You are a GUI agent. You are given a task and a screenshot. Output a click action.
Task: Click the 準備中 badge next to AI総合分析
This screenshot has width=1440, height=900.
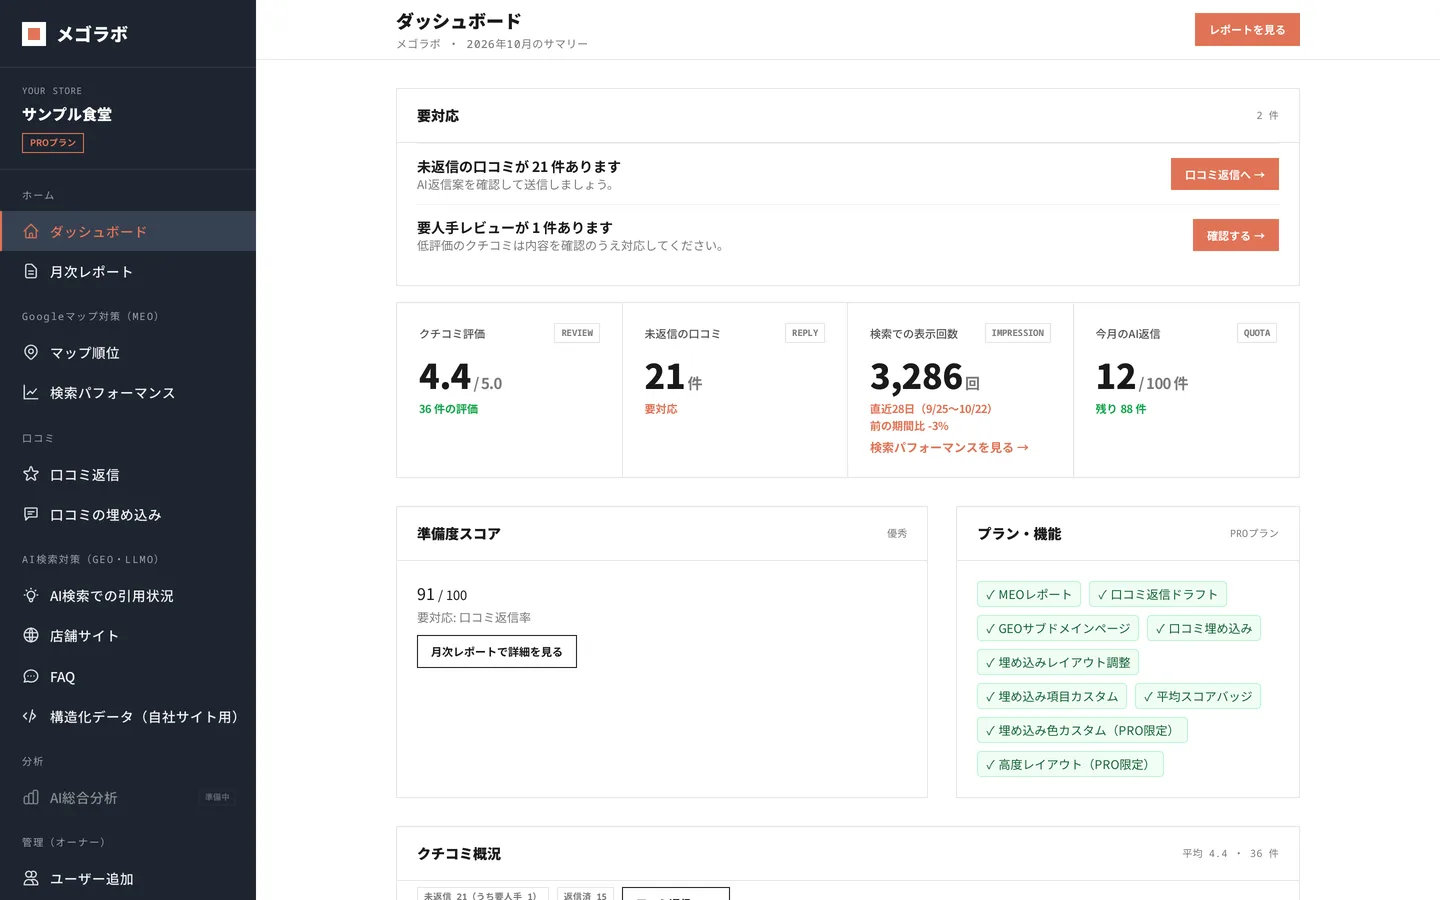217,797
